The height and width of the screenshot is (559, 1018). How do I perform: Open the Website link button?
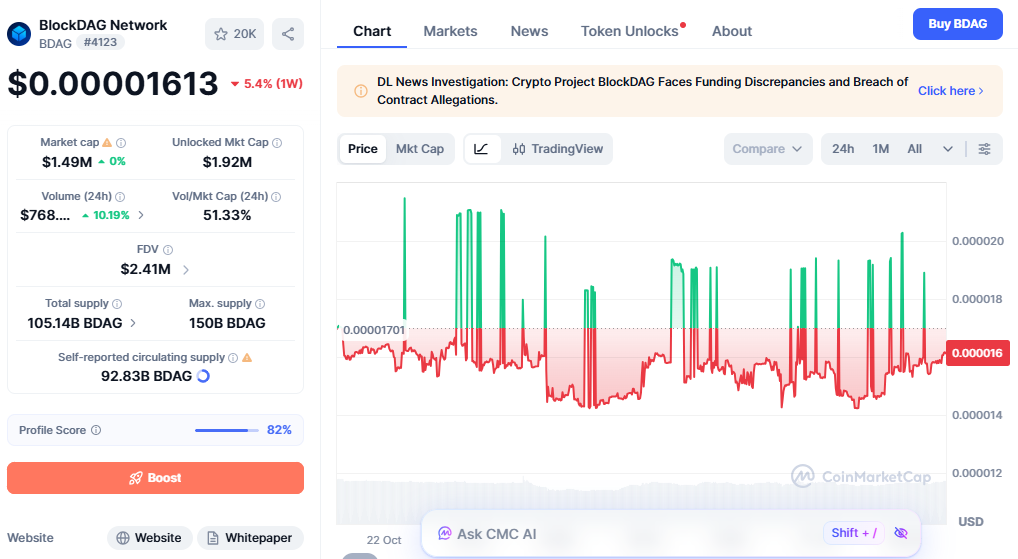point(149,538)
